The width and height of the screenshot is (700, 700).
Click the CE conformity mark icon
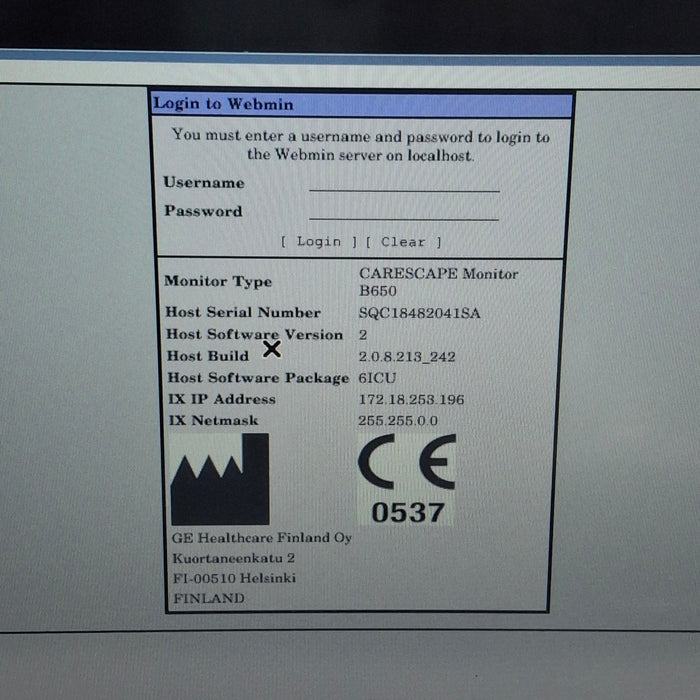406,463
